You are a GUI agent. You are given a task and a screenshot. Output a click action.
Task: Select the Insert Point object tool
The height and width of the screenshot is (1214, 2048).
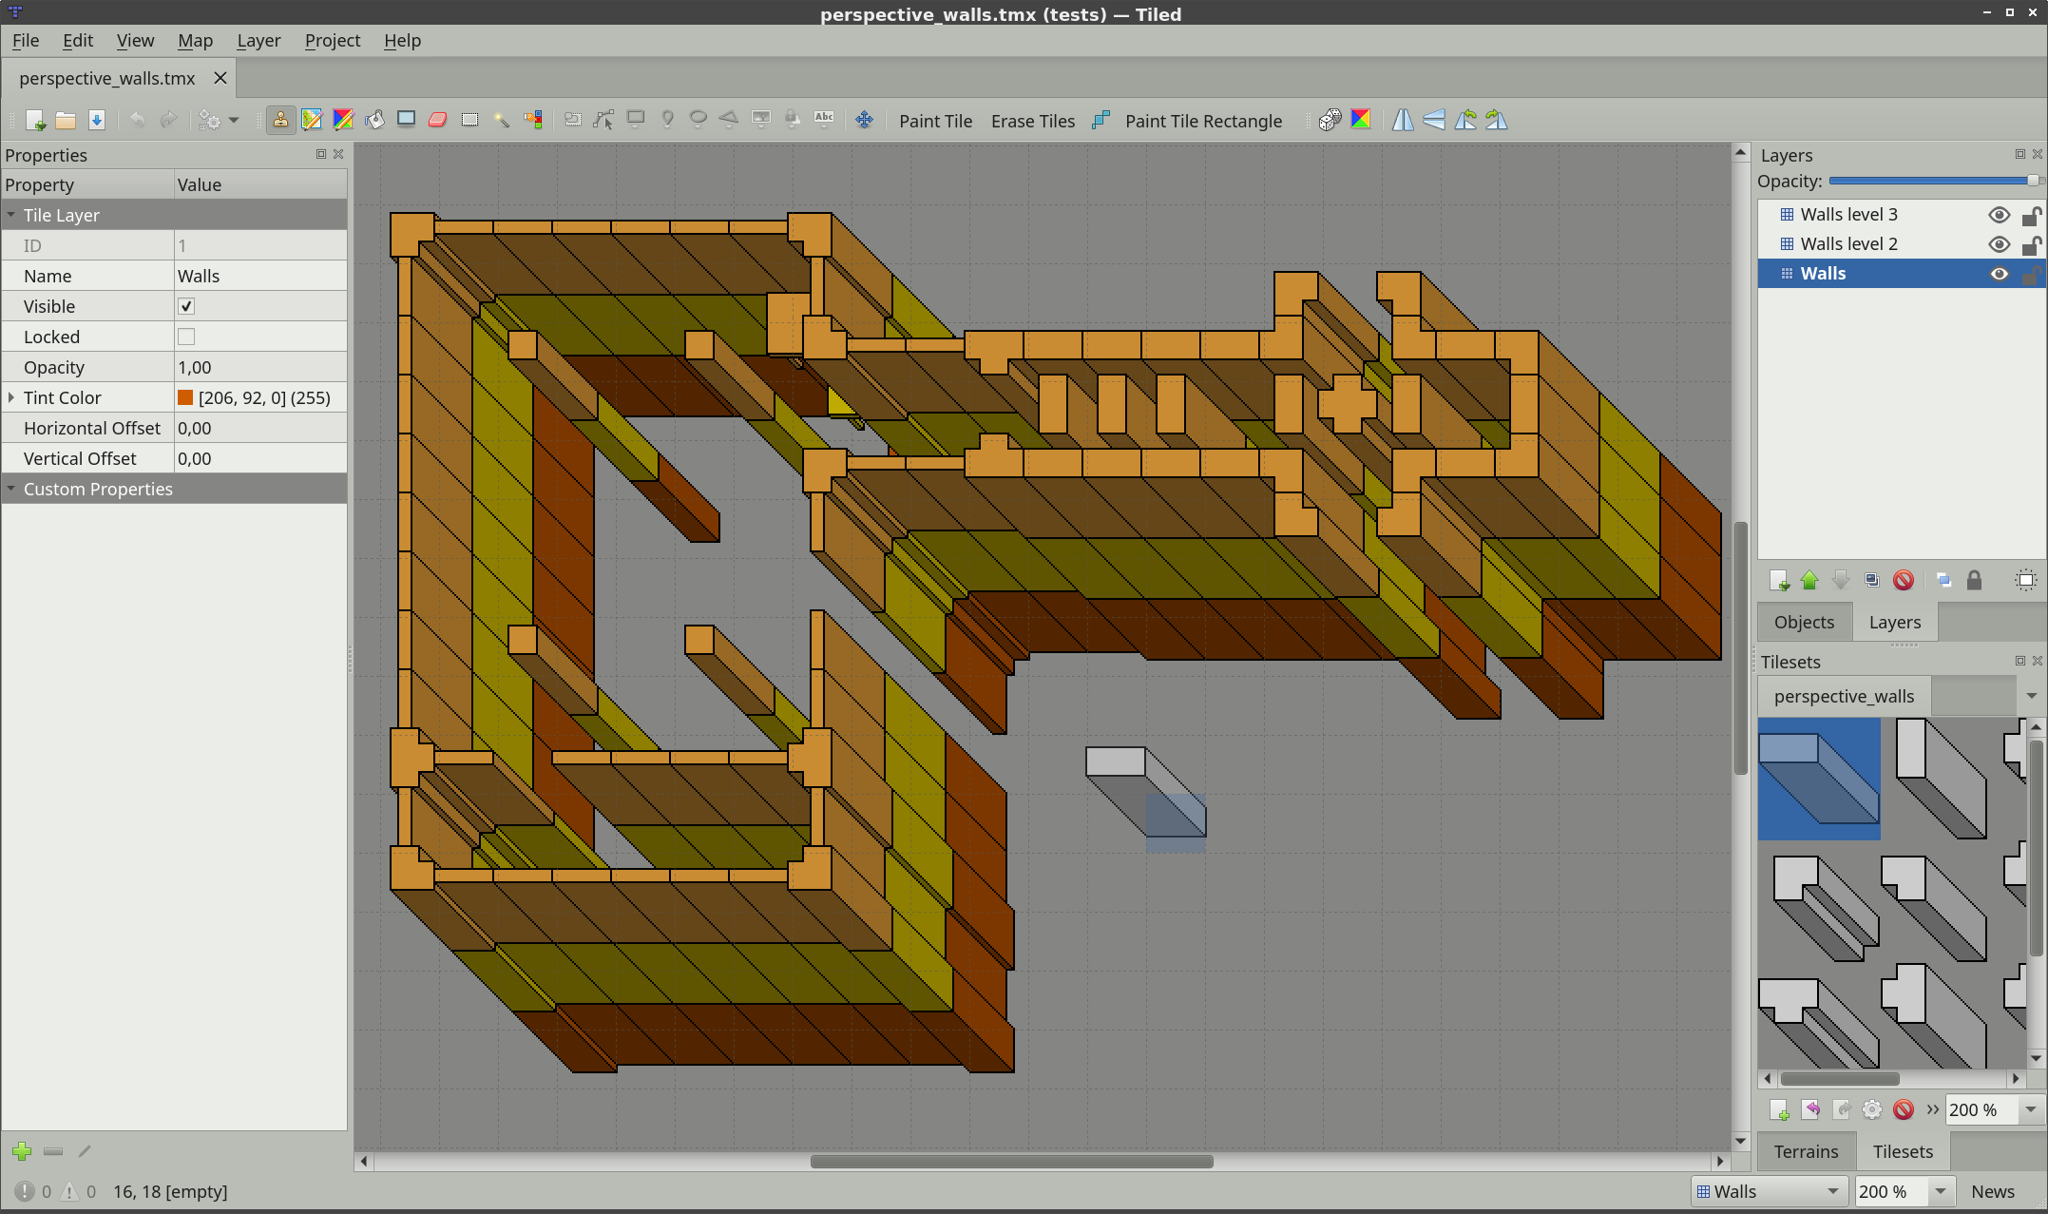(x=667, y=120)
